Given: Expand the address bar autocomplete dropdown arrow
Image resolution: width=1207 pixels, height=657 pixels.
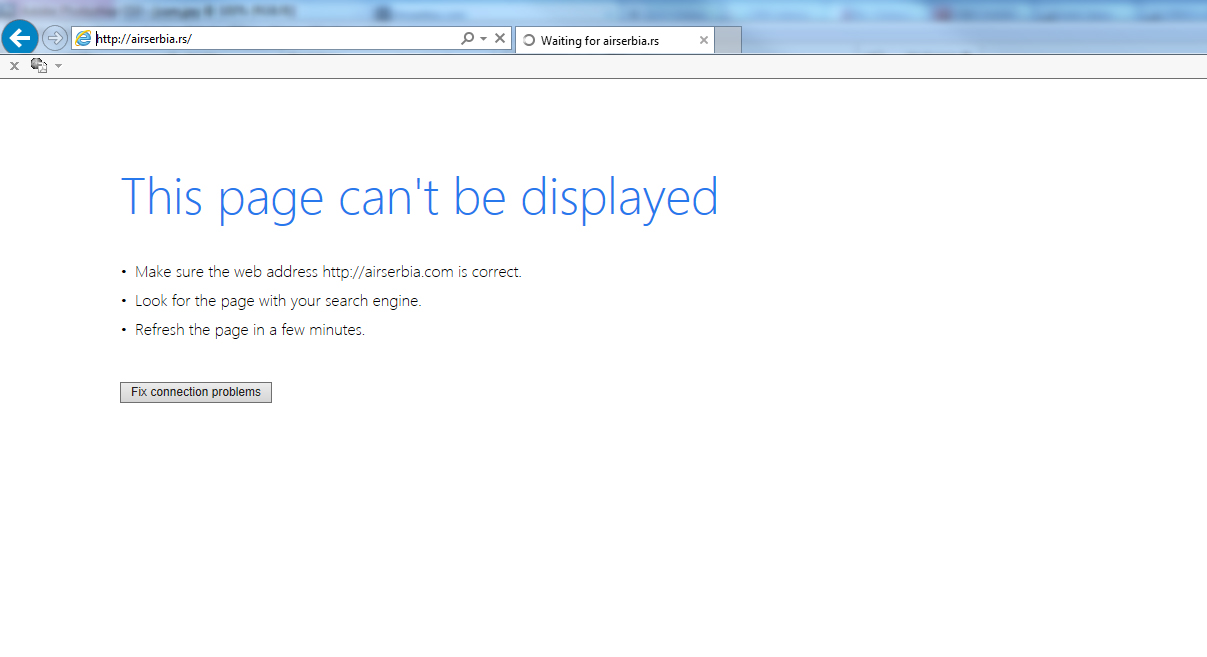Looking at the screenshot, I should click(x=484, y=39).
